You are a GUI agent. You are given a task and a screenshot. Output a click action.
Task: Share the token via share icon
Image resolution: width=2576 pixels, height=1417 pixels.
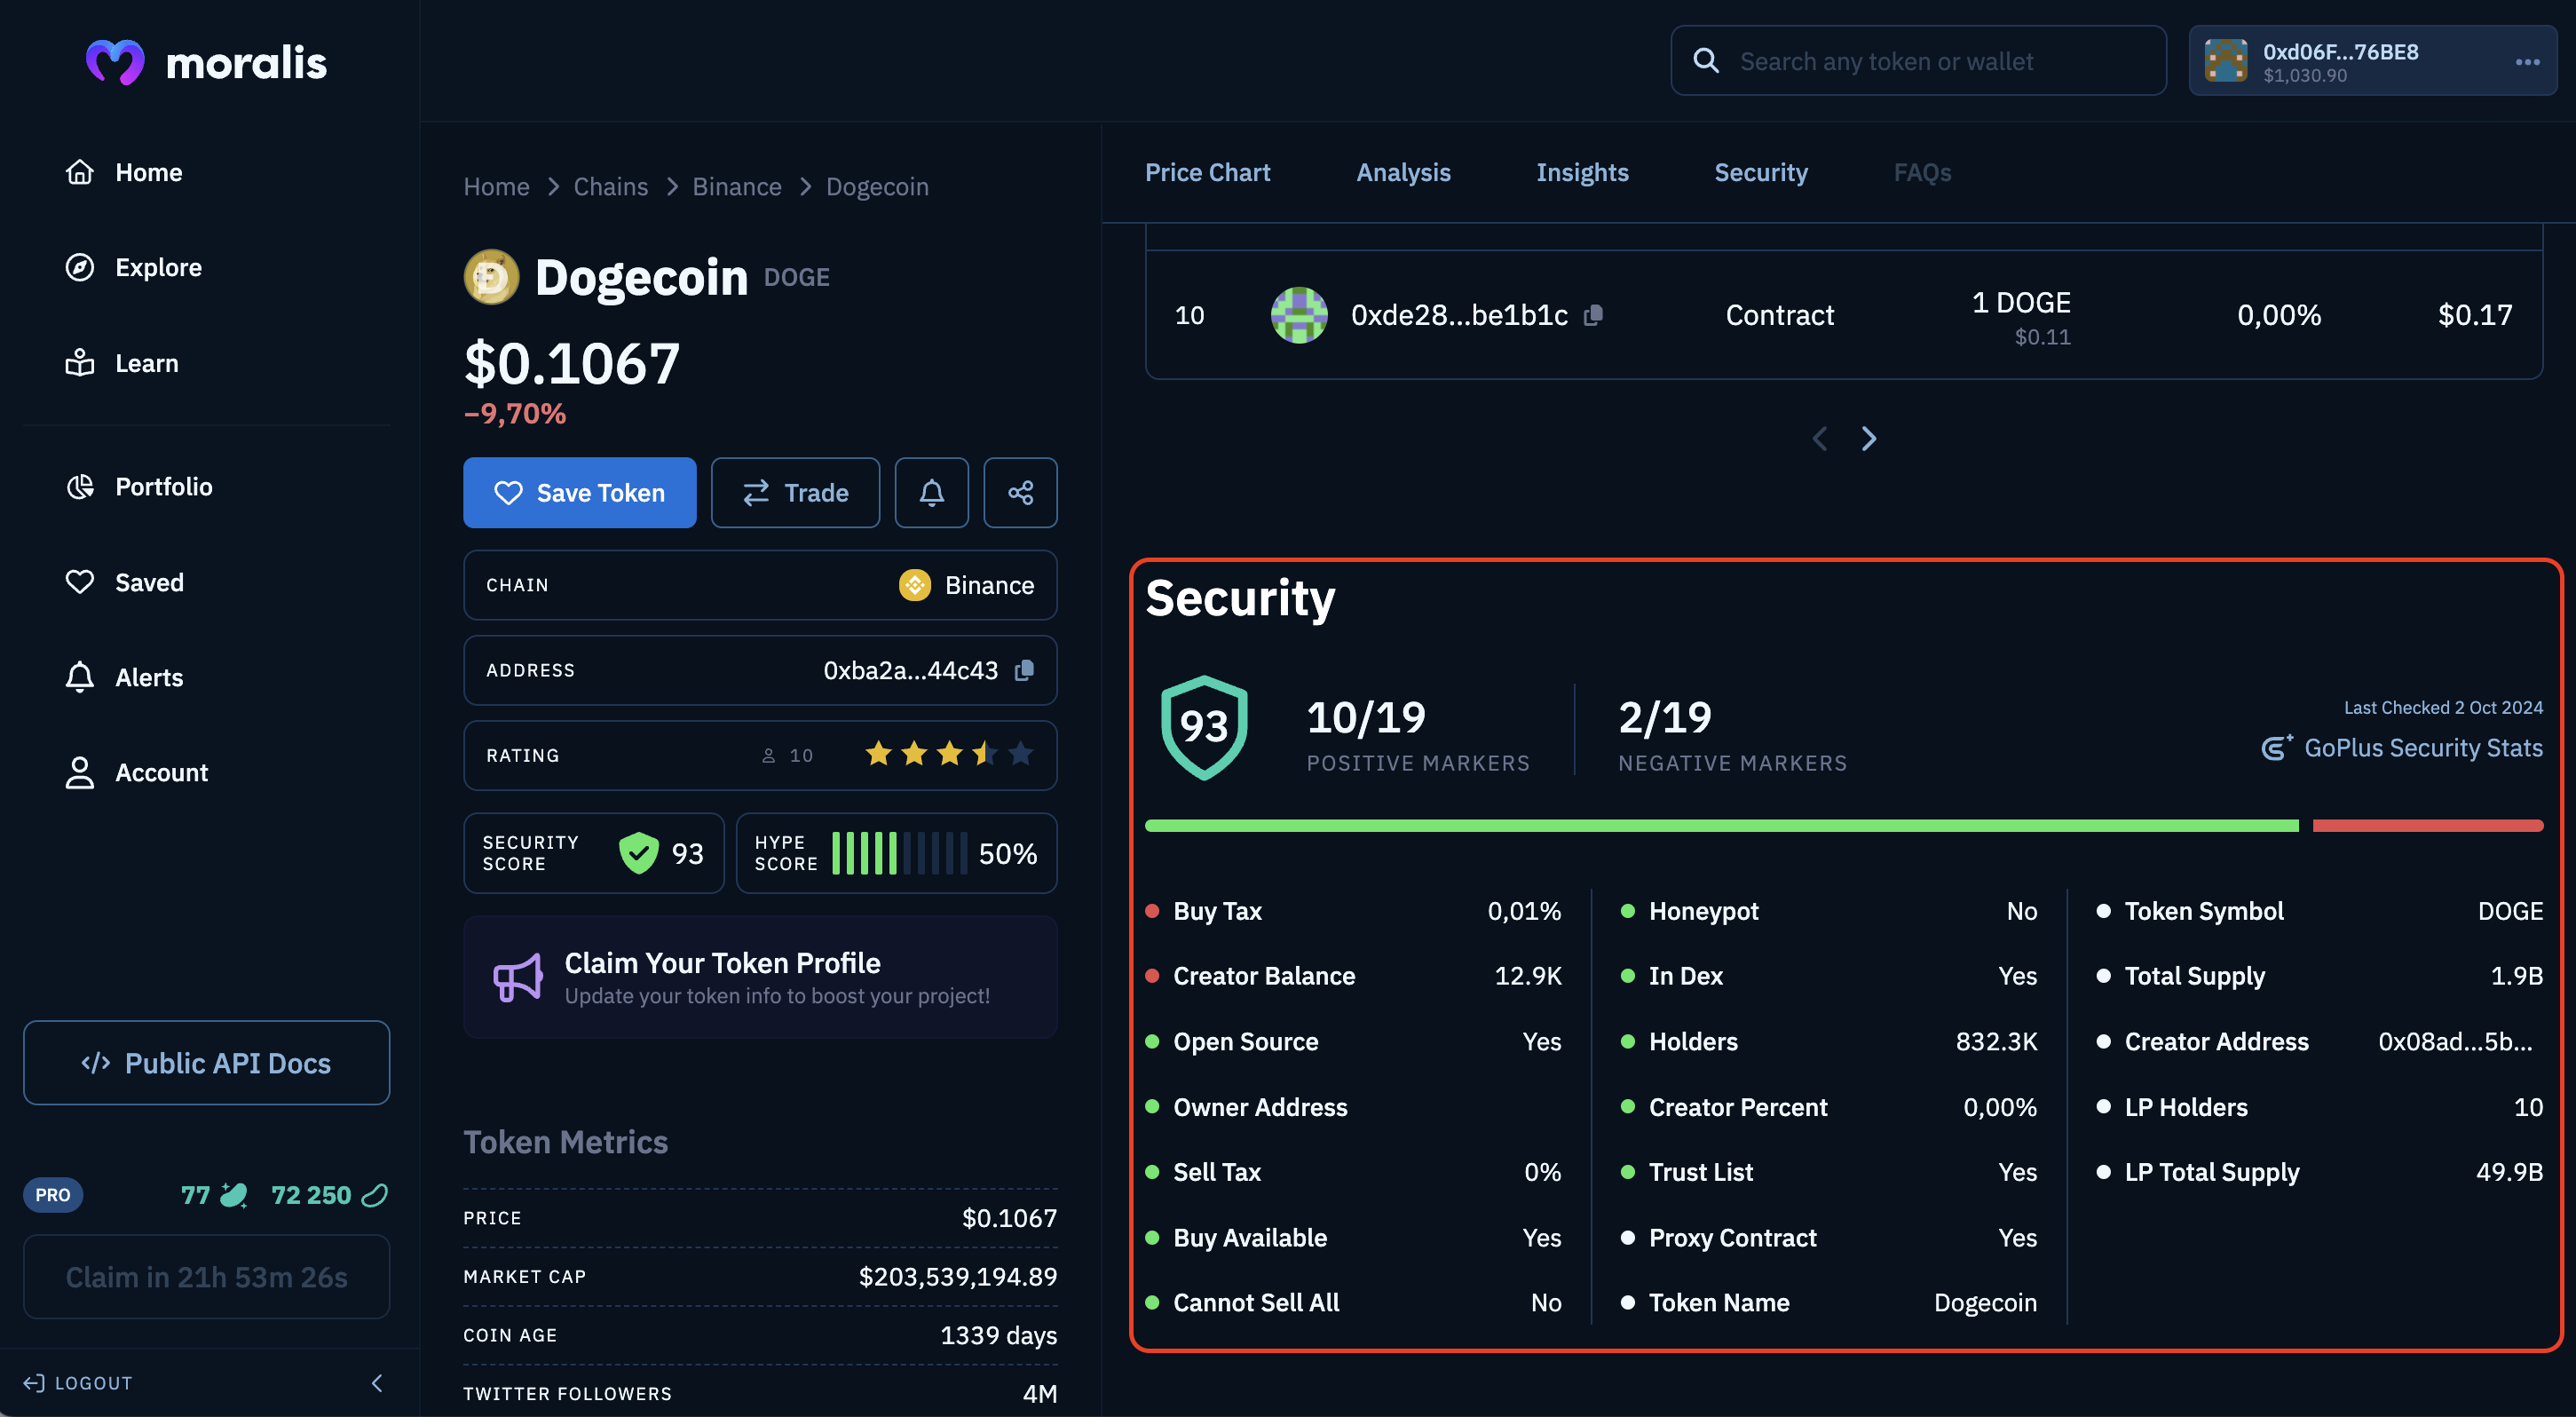pyautogui.click(x=1020, y=492)
